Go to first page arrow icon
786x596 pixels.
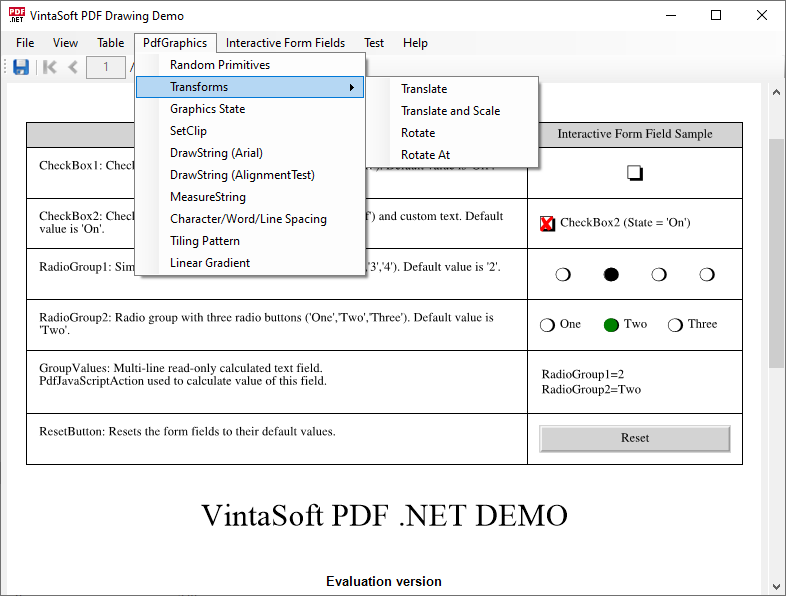tap(49, 67)
